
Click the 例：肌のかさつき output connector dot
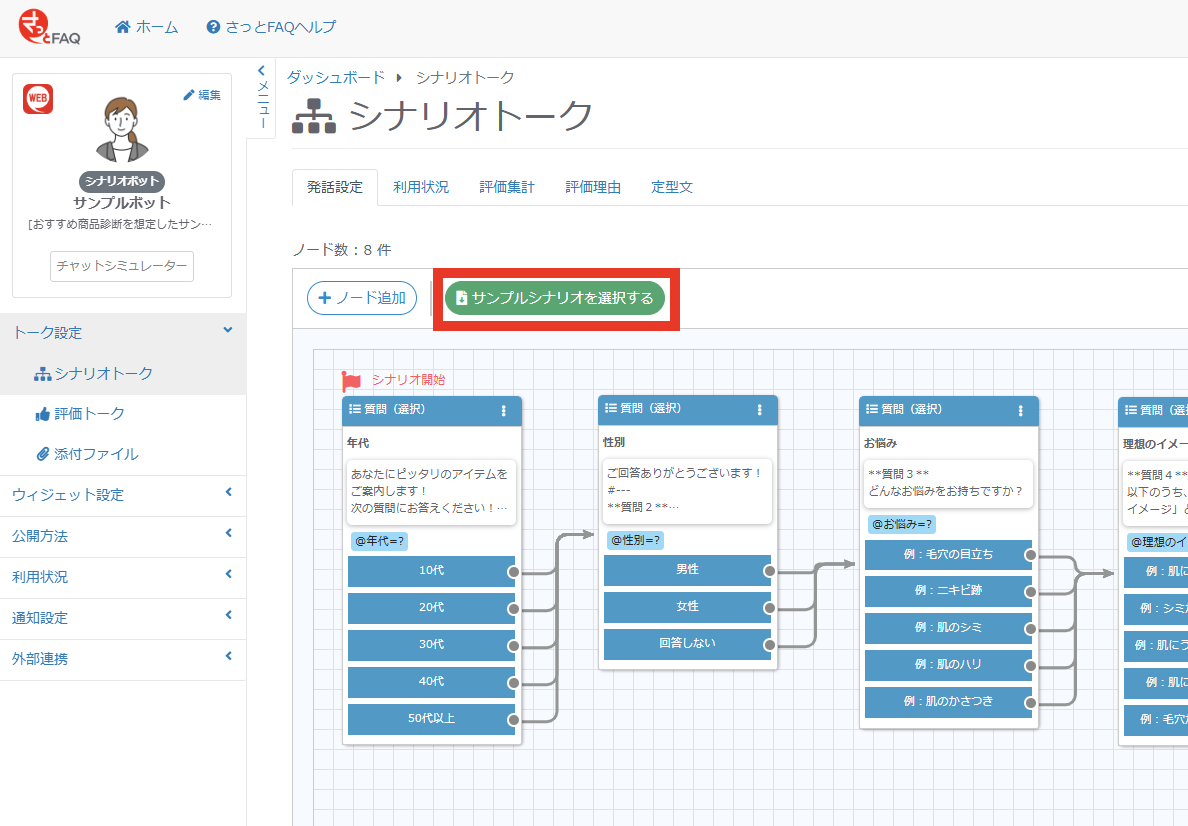tap(1030, 703)
